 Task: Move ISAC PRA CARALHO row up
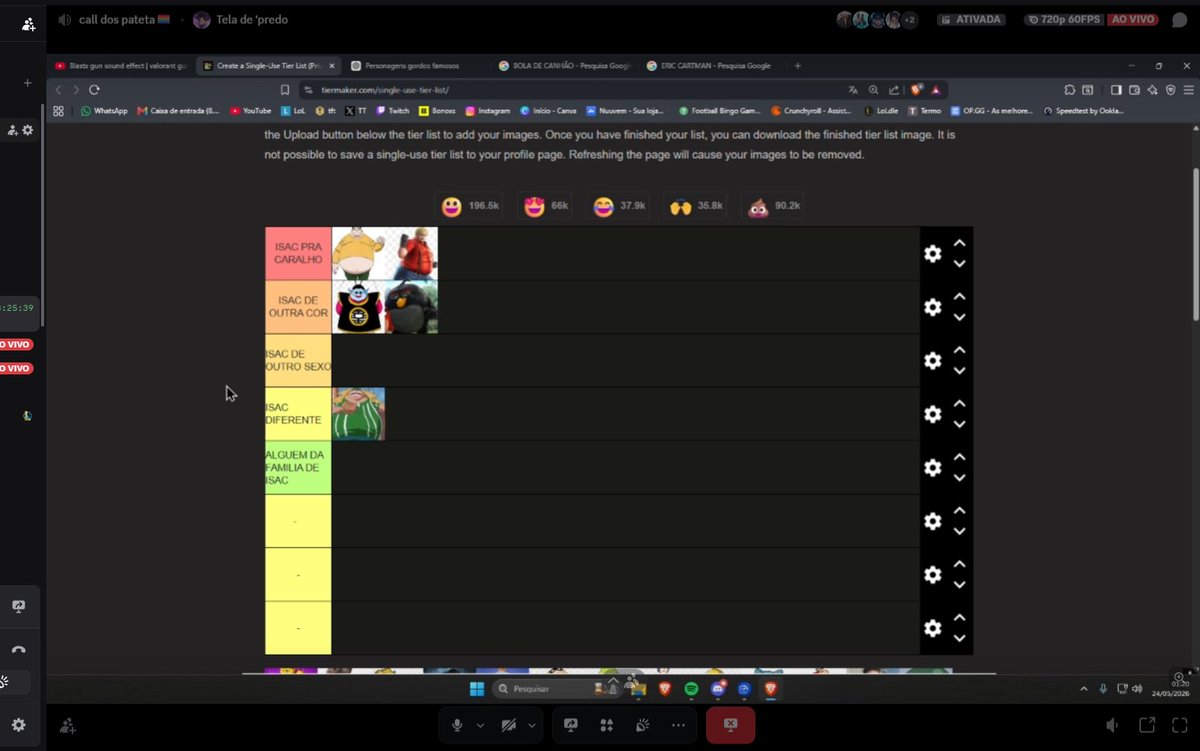pyautogui.click(x=959, y=243)
